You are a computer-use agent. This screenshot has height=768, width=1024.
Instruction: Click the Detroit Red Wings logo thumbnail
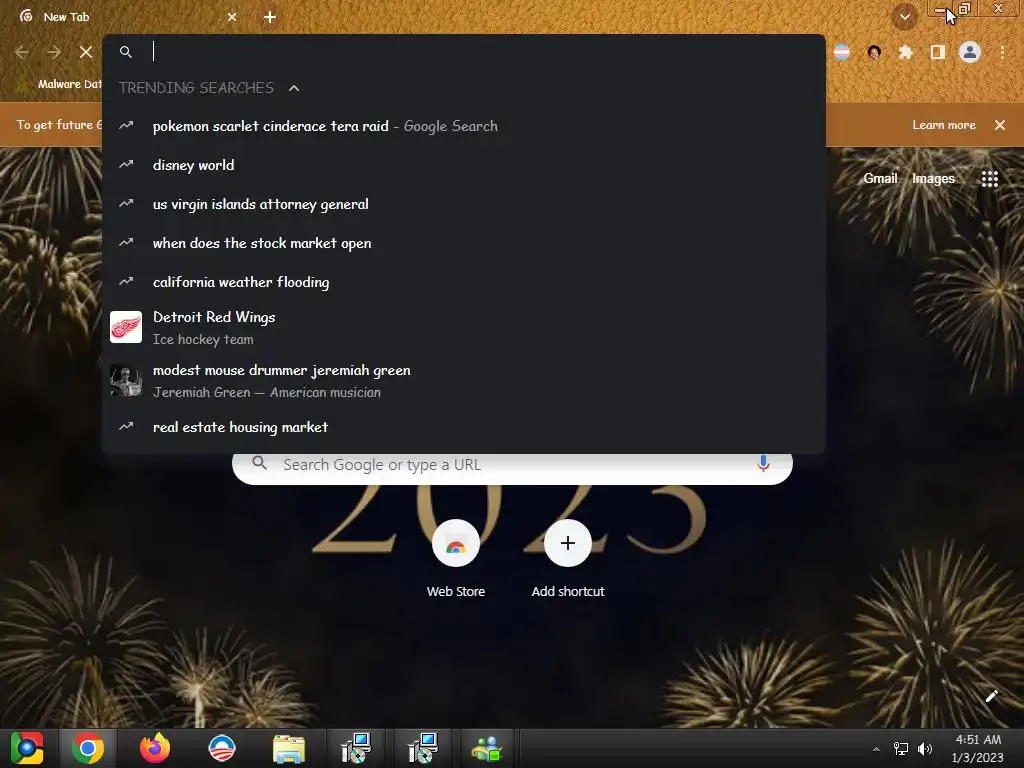click(x=126, y=327)
